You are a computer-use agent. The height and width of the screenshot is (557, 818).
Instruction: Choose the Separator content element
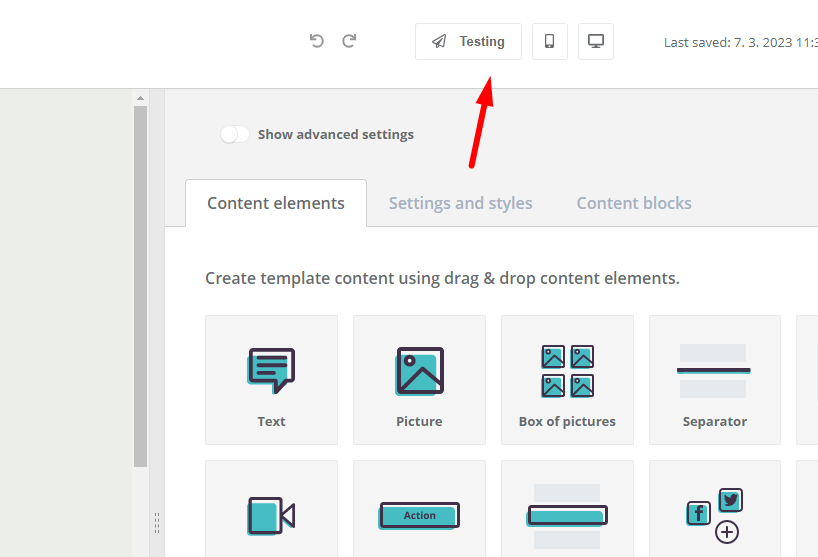pos(715,380)
